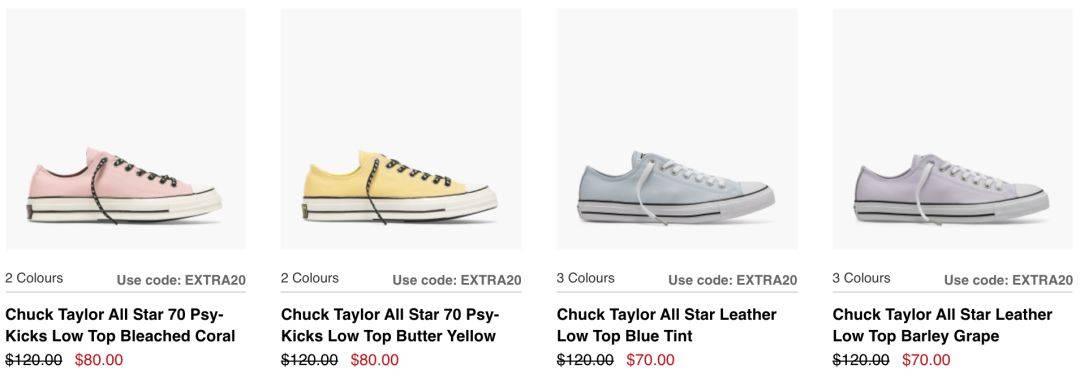
Task: Click EXTRA20 code label under coral shoe
Action: click(181, 280)
